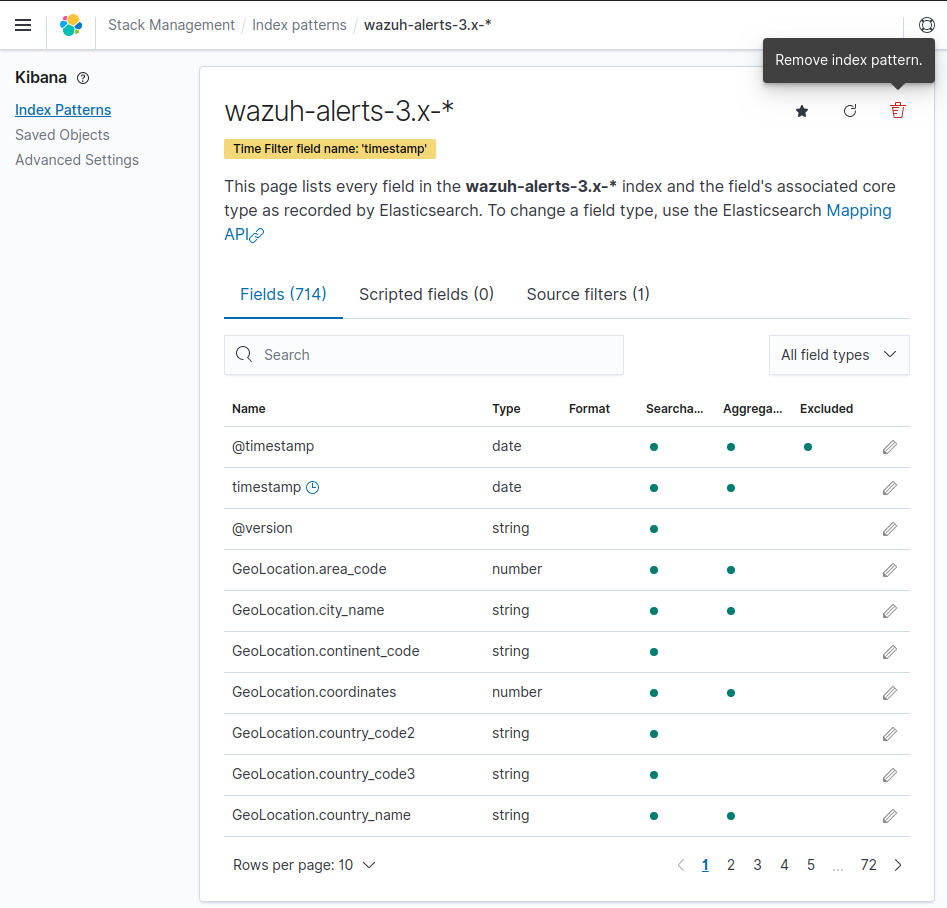Refresh the field list
This screenshot has height=908, width=947.
coord(850,111)
